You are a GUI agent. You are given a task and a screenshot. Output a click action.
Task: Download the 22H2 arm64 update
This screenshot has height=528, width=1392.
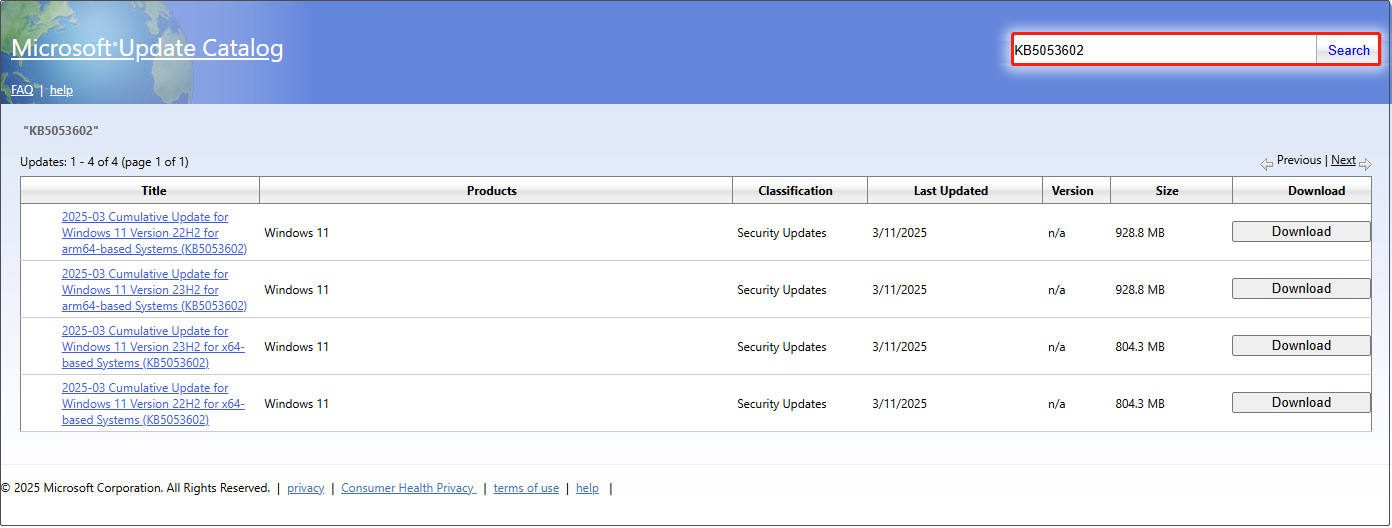click(x=1301, y=231)
